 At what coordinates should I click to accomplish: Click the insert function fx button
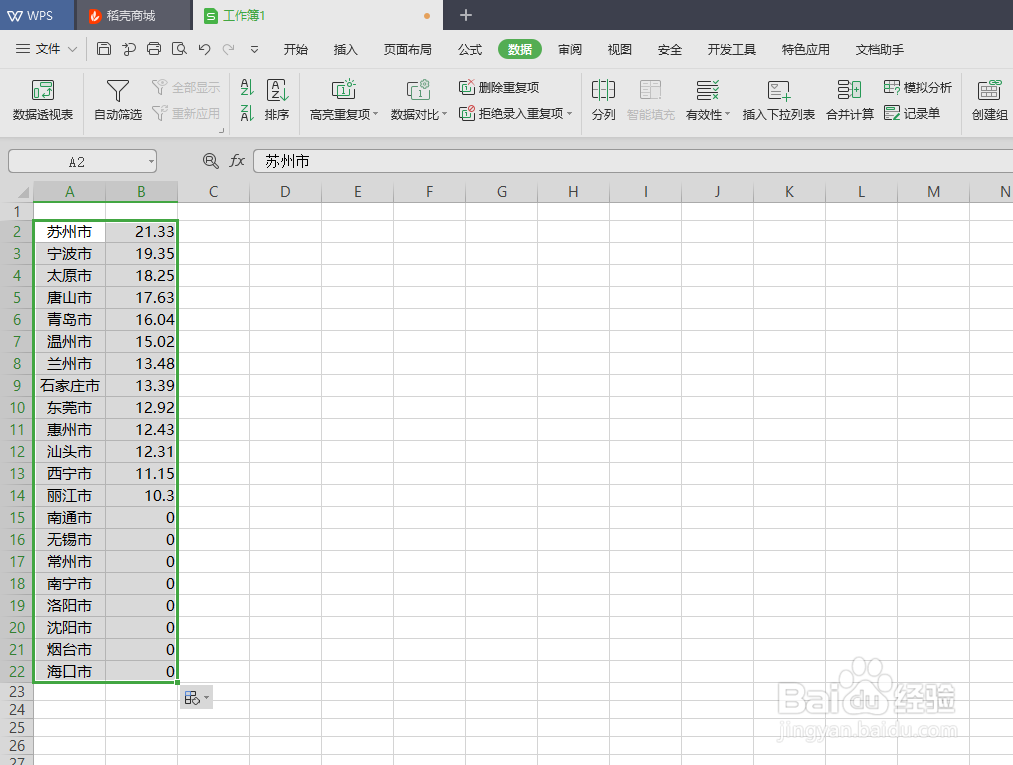coord(237,161)
